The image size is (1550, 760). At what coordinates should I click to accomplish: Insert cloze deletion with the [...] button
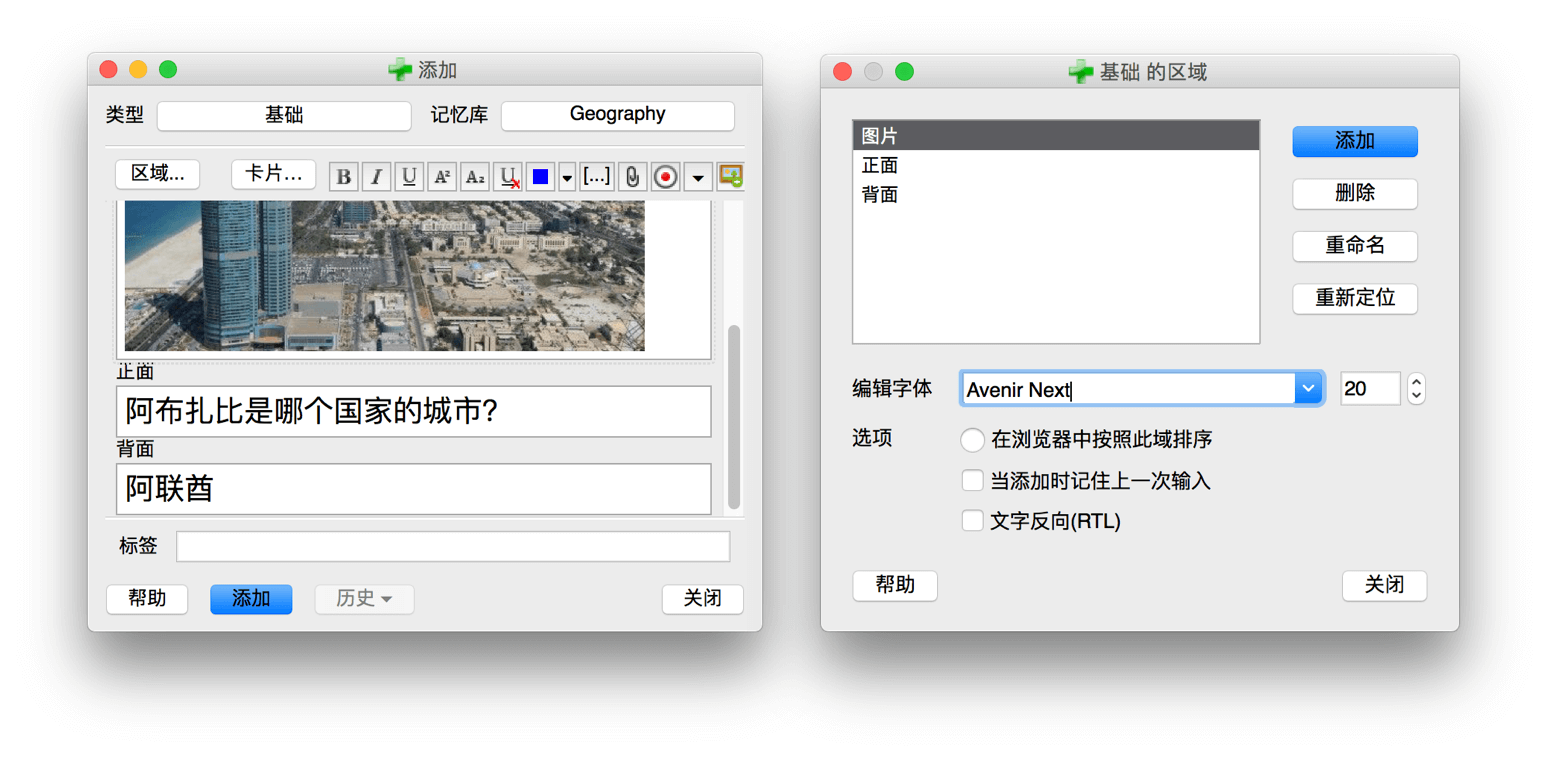pyautogui.click(x=597, y=177)
